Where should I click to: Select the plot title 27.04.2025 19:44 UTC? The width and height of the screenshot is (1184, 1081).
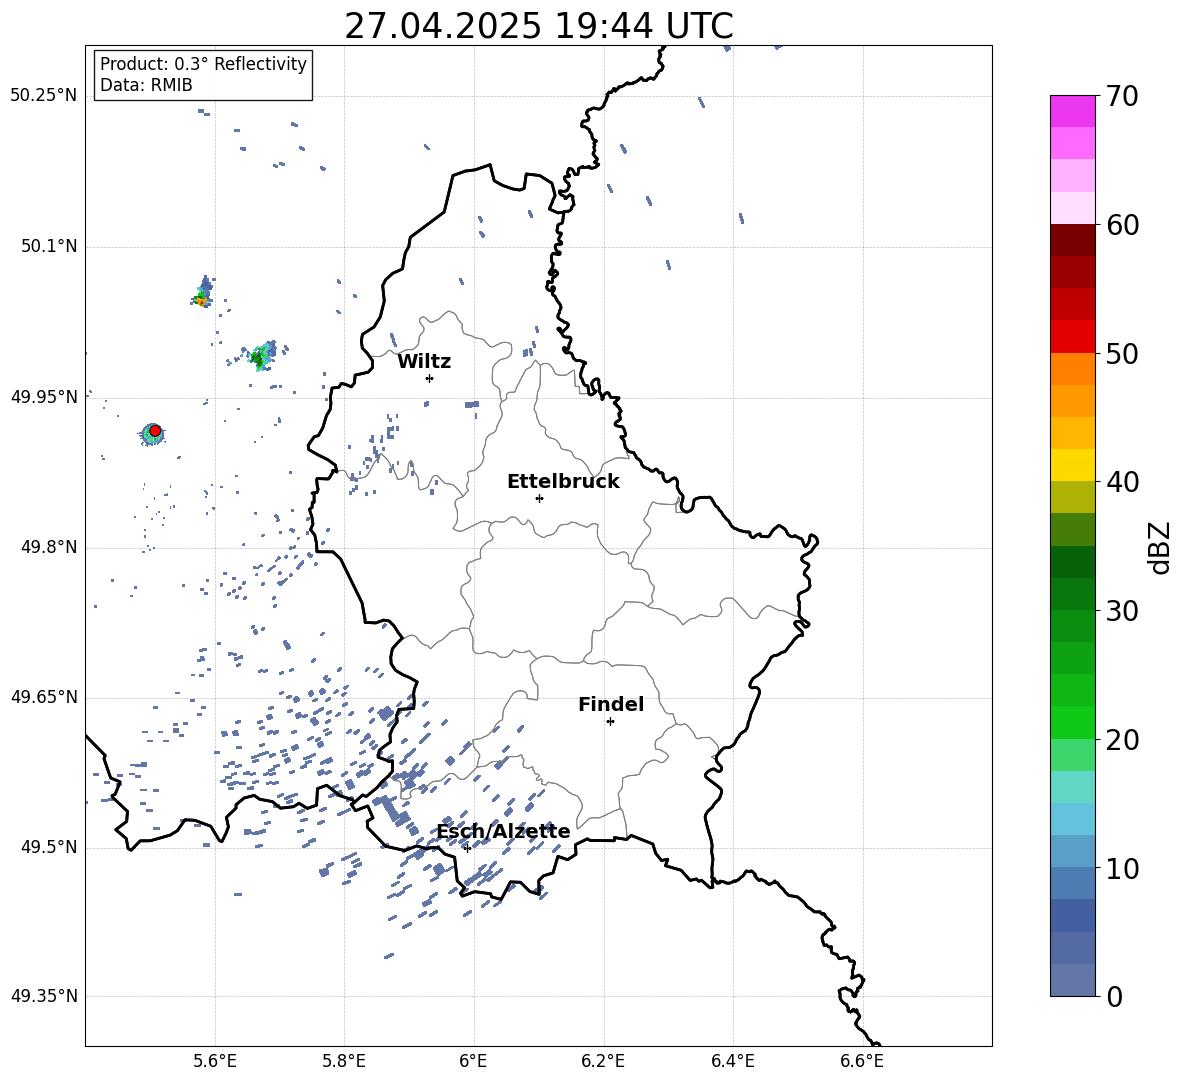[539, 26]
